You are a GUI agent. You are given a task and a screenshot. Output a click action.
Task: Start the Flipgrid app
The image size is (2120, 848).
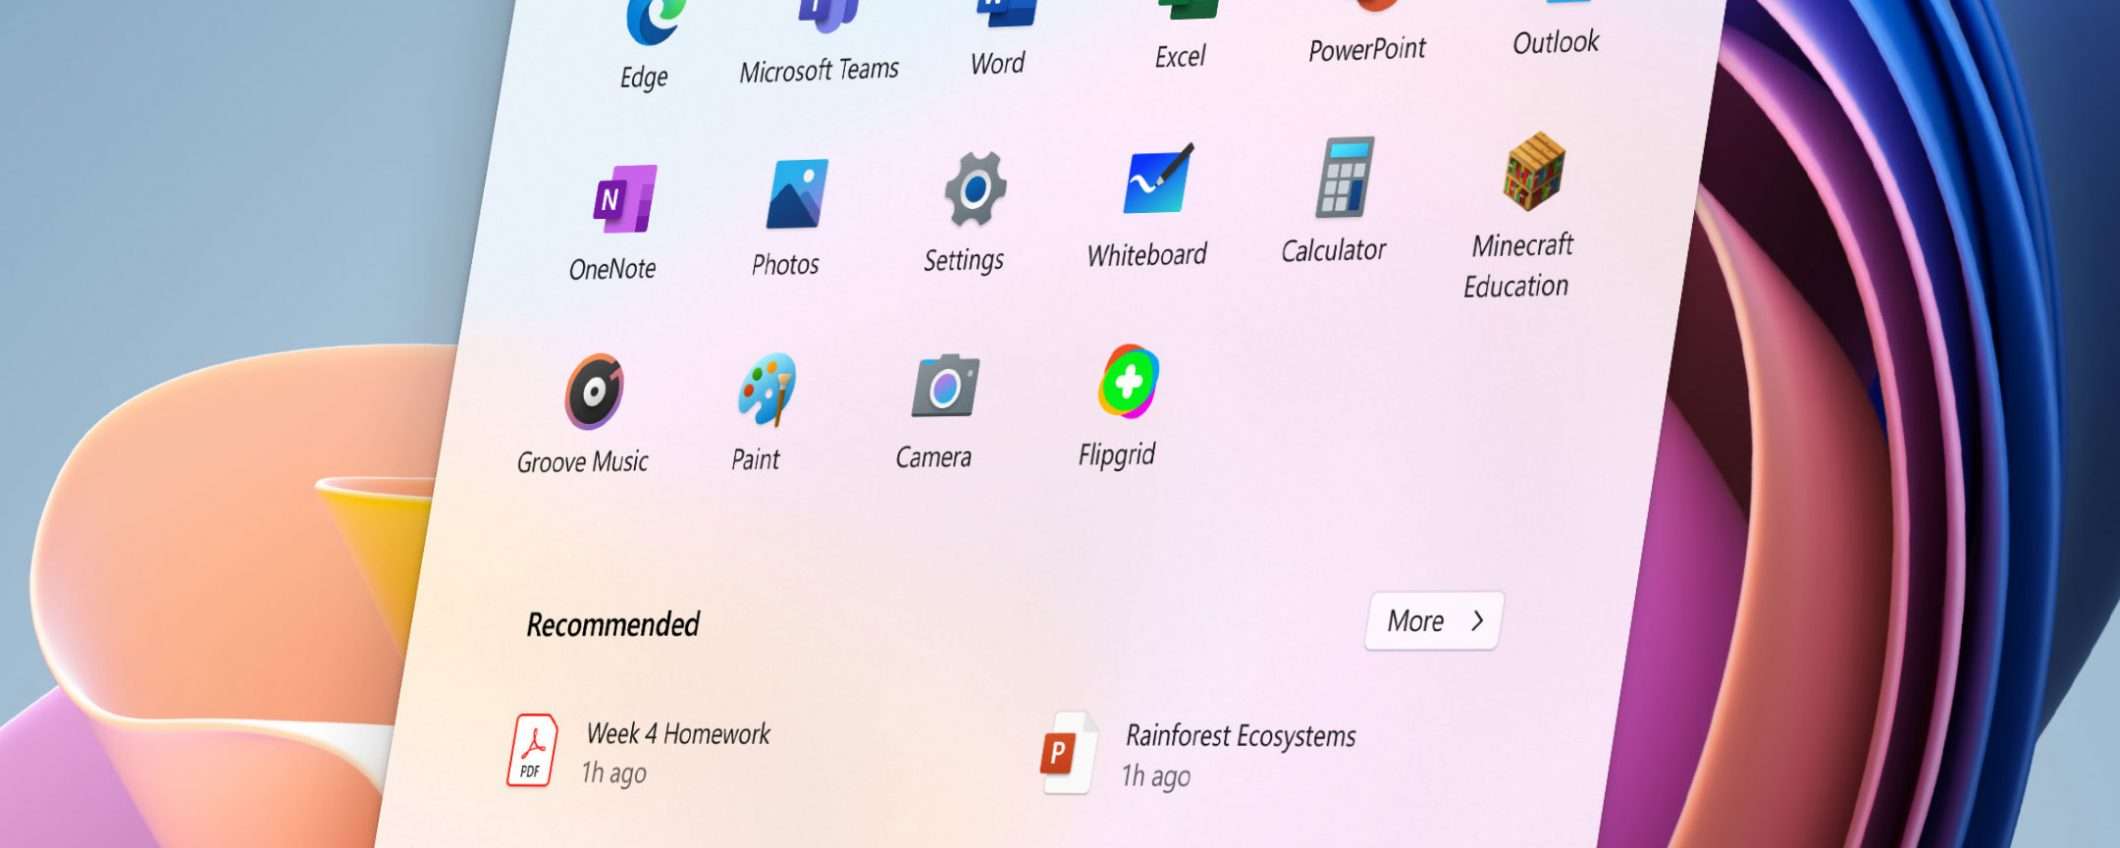[1121, 406]
